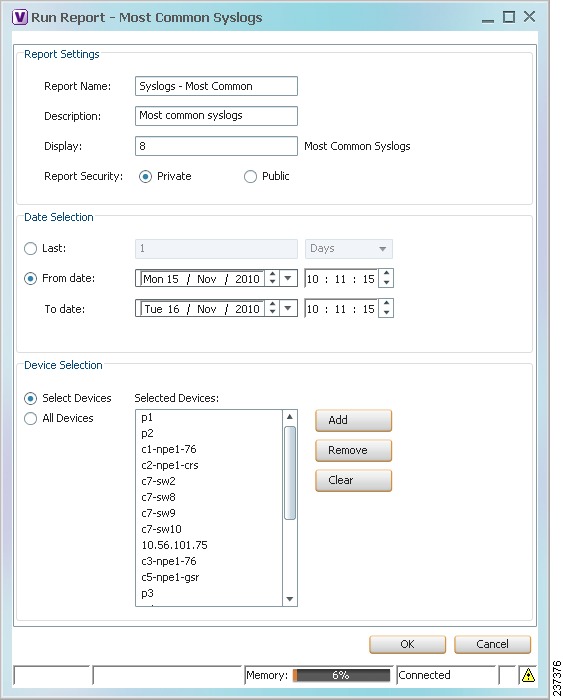Viewport: 563px width, 700px height.
Task: Click the purple V application icon in the title bar
Action: [20, 17]
